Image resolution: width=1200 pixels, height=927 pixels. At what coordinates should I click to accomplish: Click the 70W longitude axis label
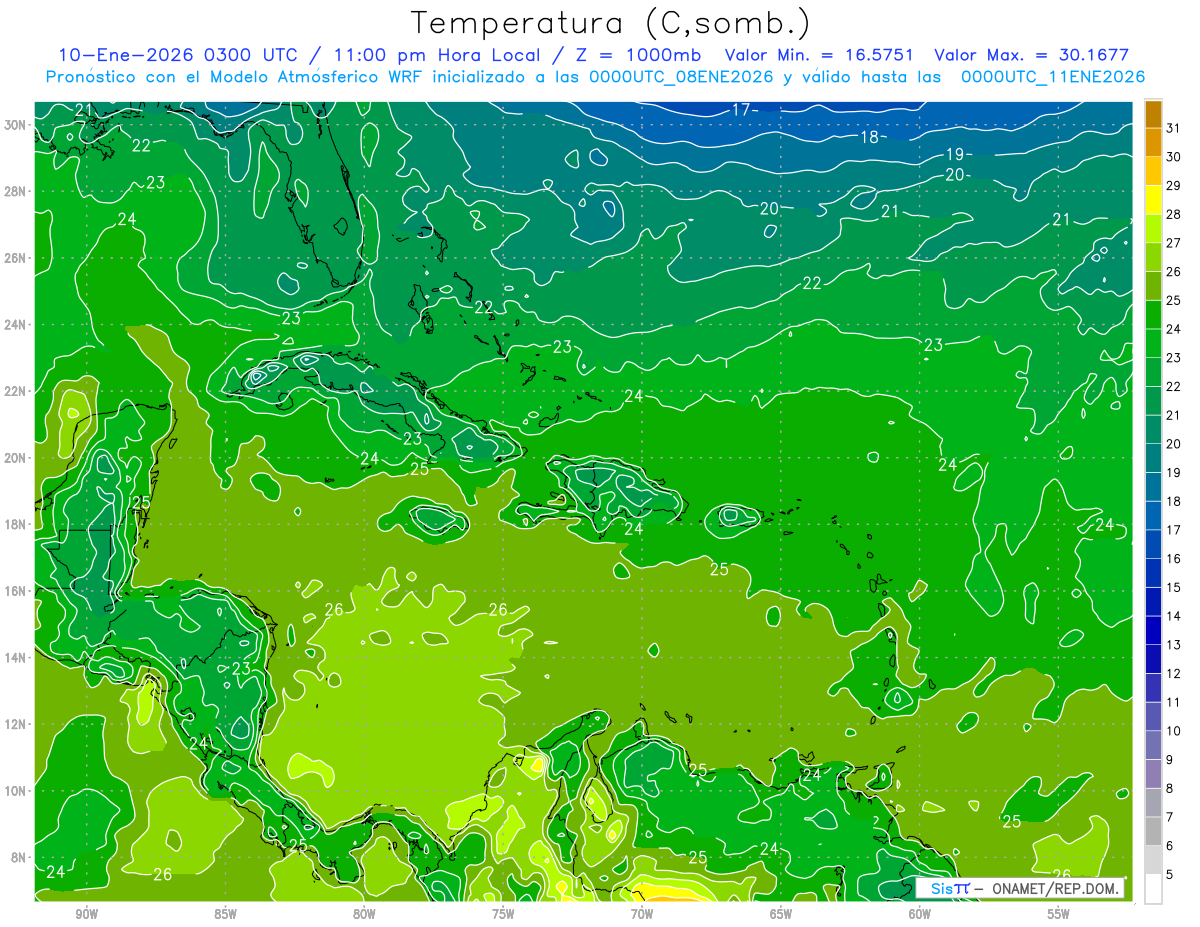(x=642, y=914)
